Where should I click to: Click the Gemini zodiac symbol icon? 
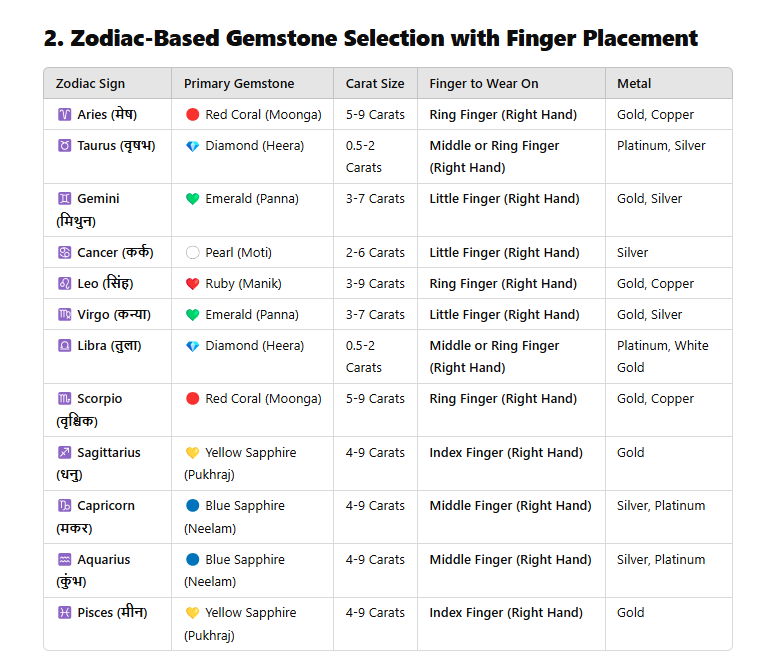click(x=64, y=198)
